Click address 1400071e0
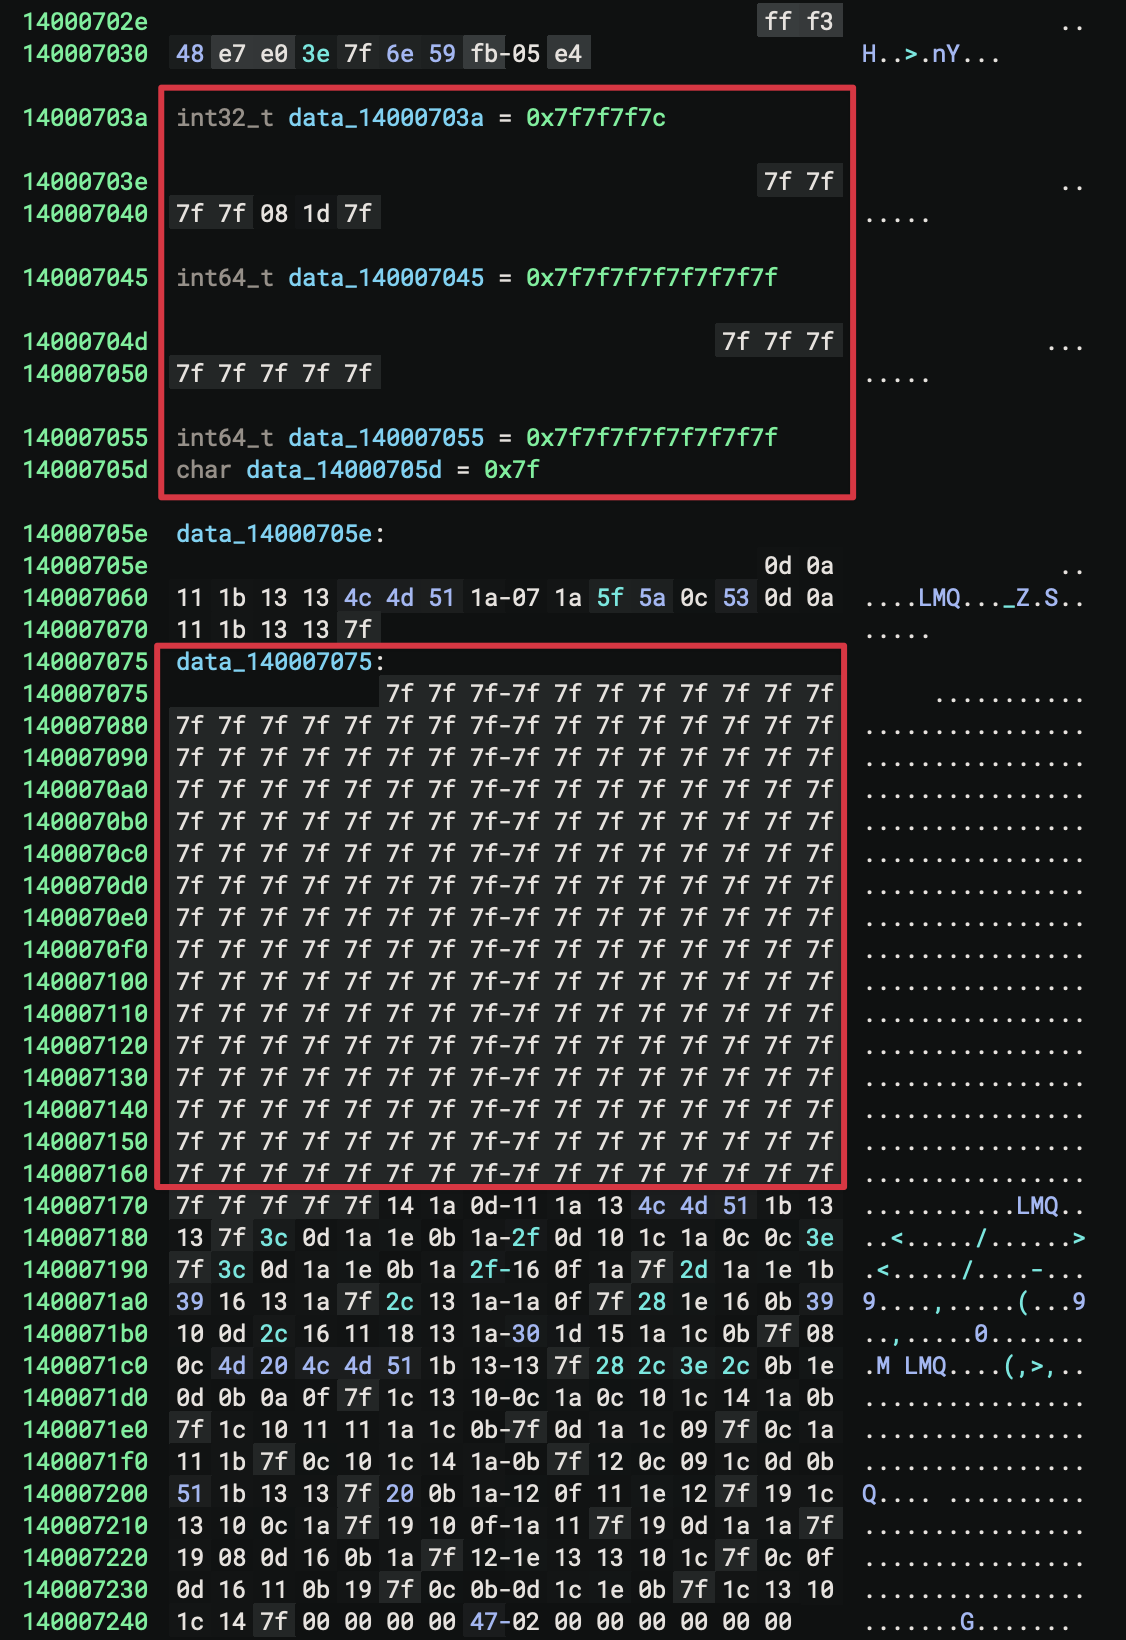The width and height of the screenshot is (1126, 1640). click(x=85, y=1429)
